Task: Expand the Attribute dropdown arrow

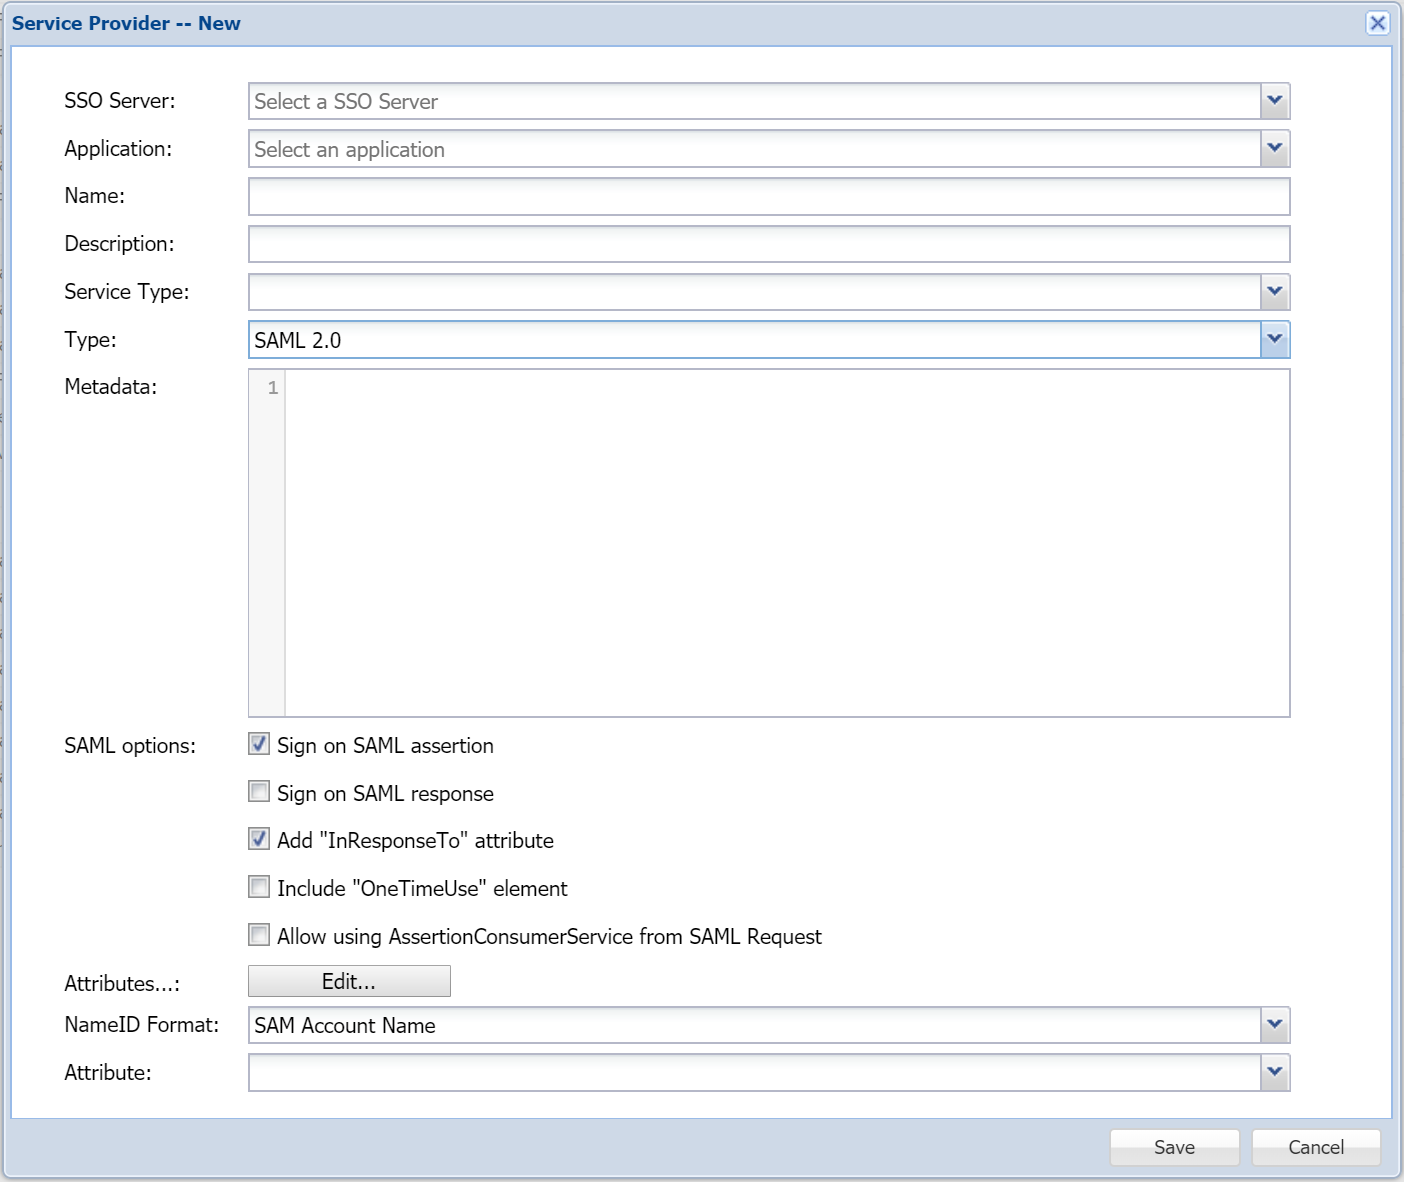Action: point(1274,1073)
